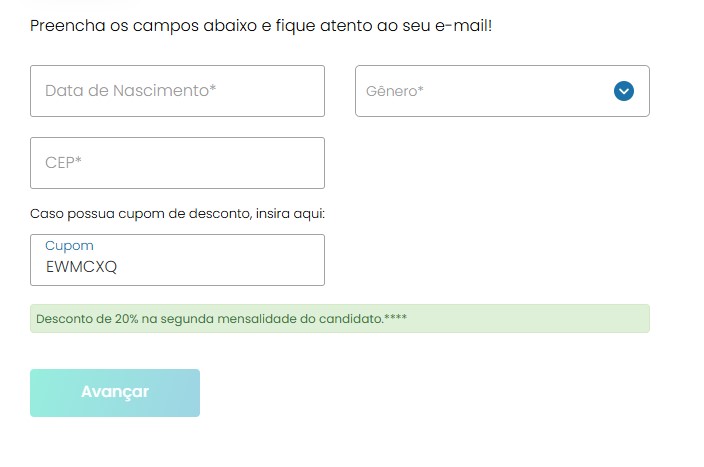
Task: Click 'insira aqui:' text above Cupom
Action: (x=290, y=213)
